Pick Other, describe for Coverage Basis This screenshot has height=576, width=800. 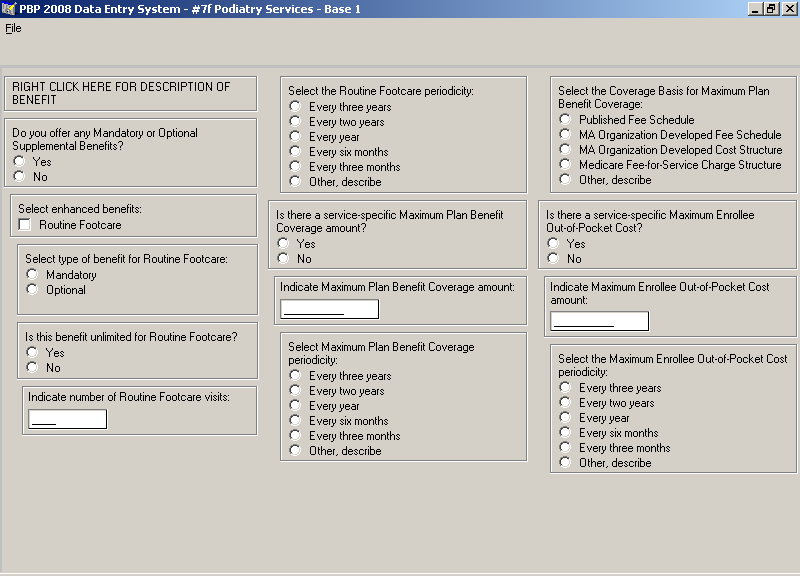565,179
